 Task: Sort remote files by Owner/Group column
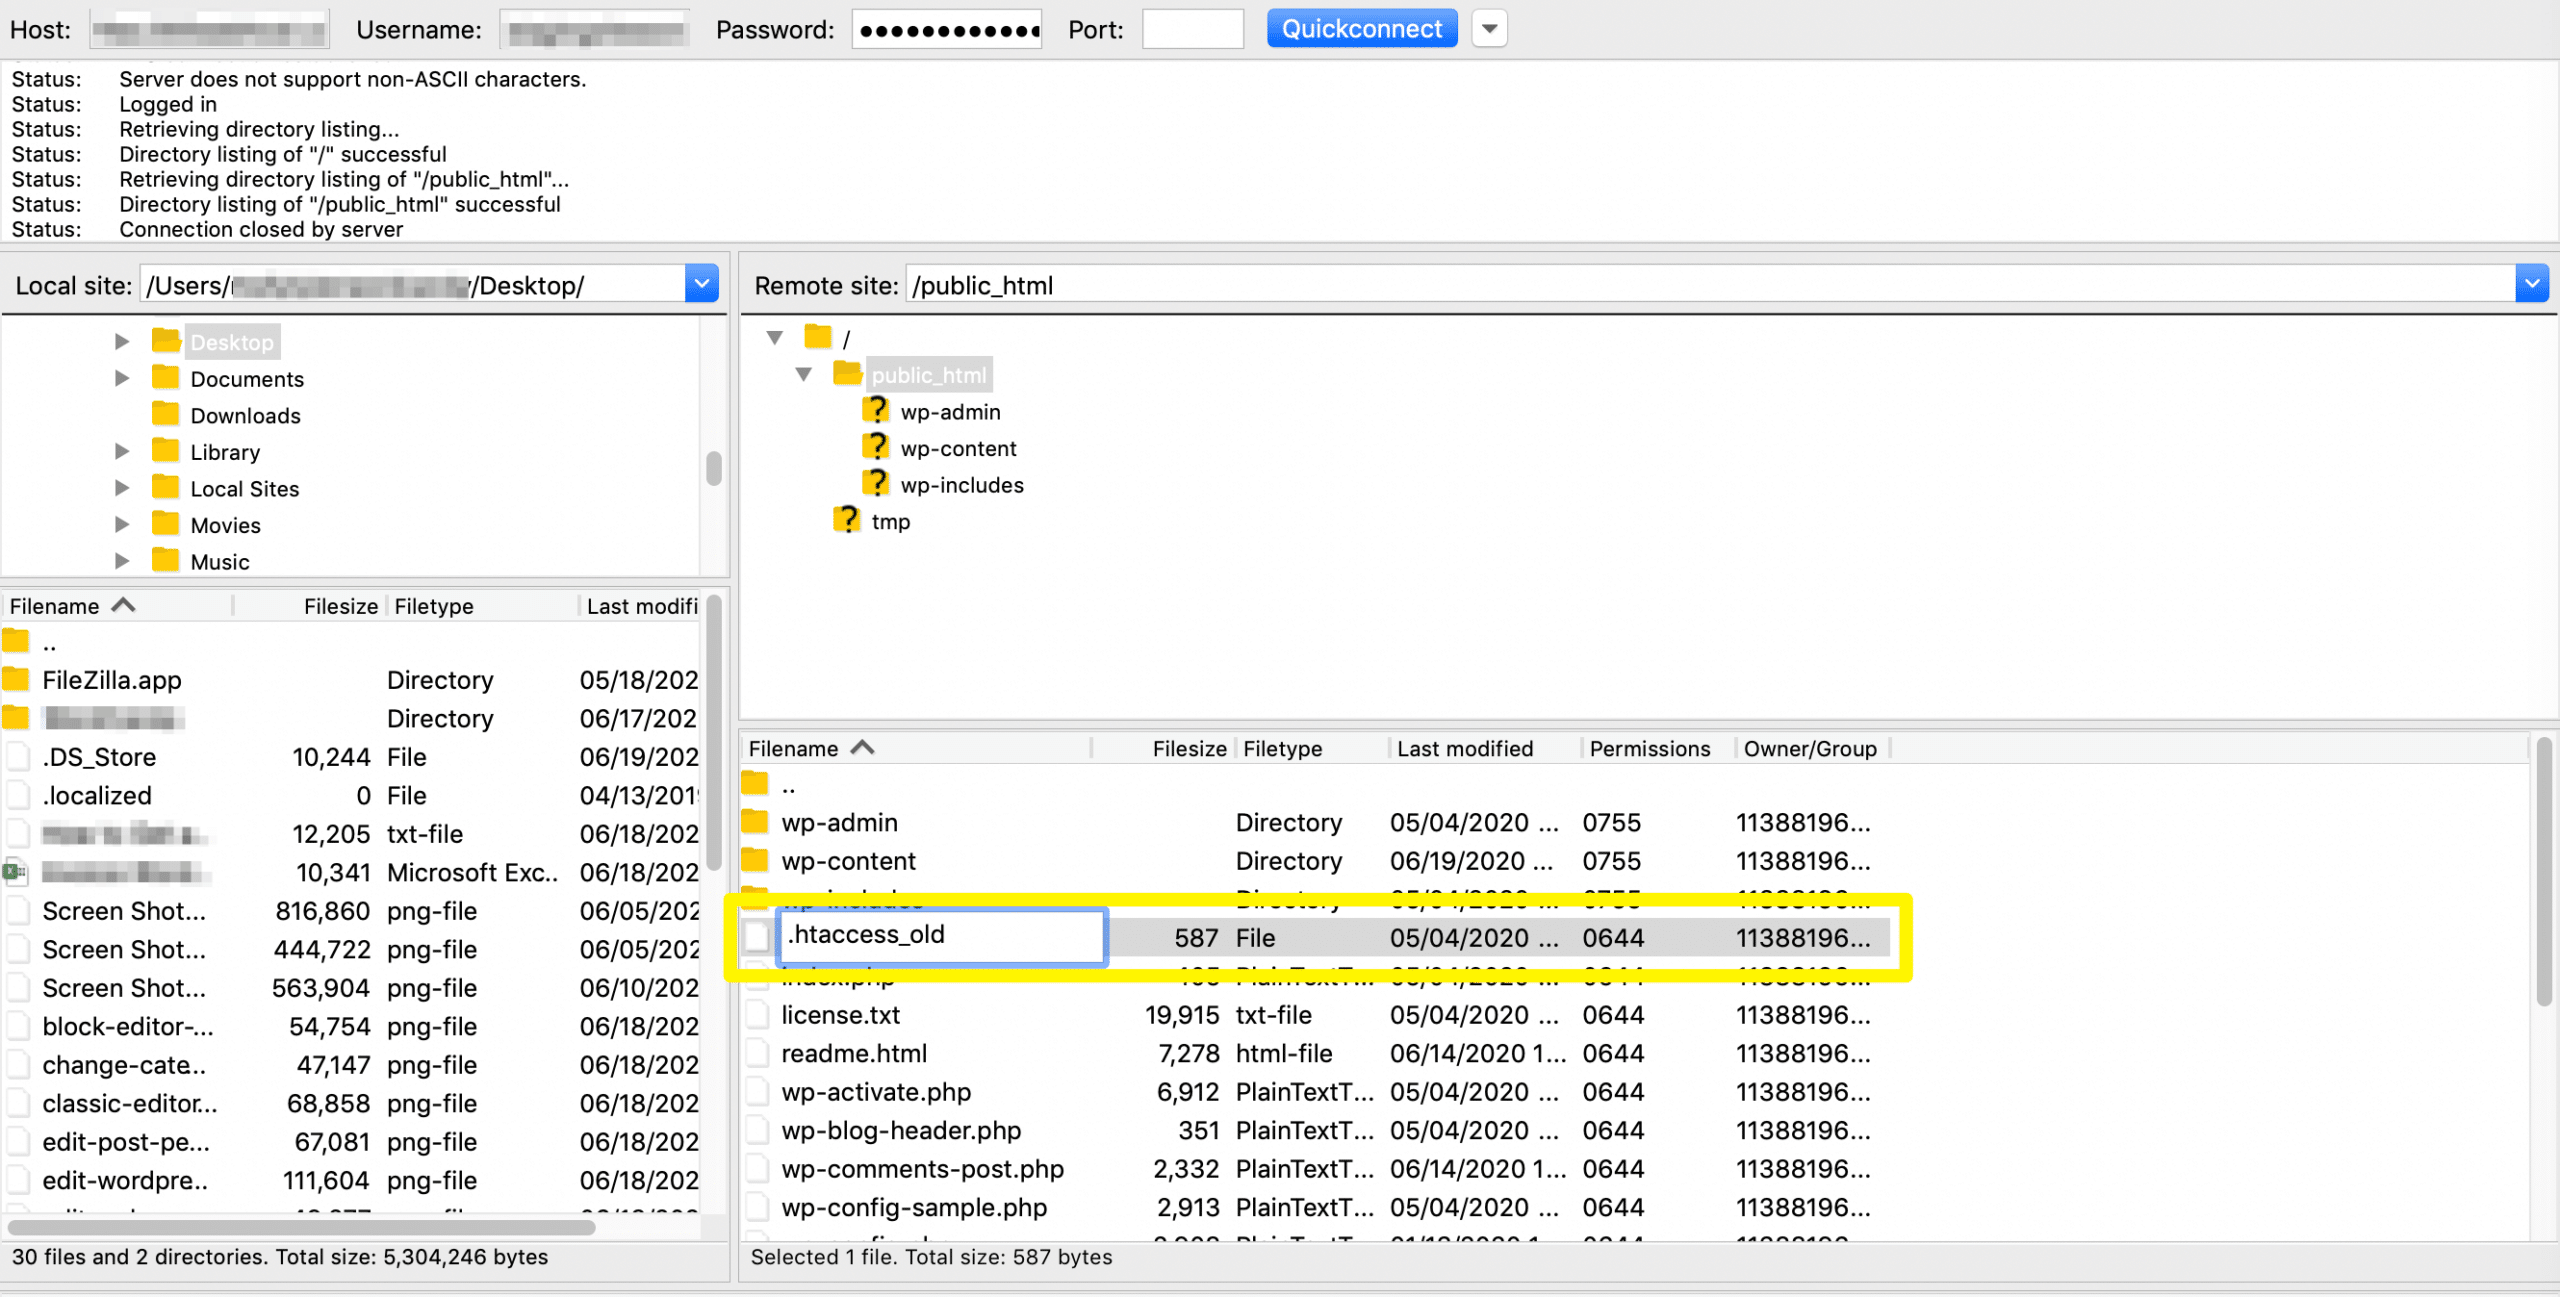point(1812,749)
